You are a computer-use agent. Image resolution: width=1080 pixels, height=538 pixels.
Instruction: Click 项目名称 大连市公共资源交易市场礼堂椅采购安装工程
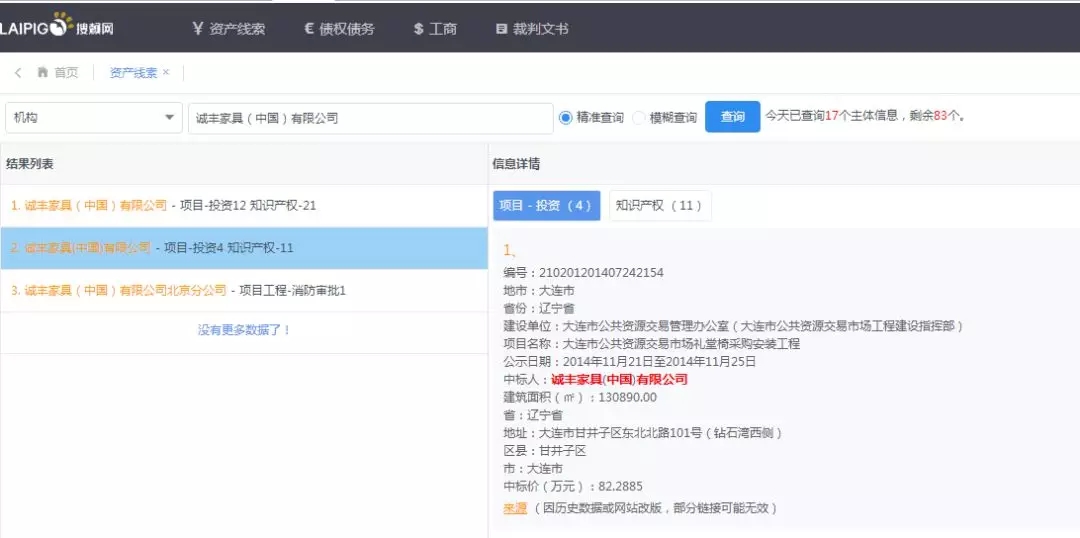click(652, 344)
